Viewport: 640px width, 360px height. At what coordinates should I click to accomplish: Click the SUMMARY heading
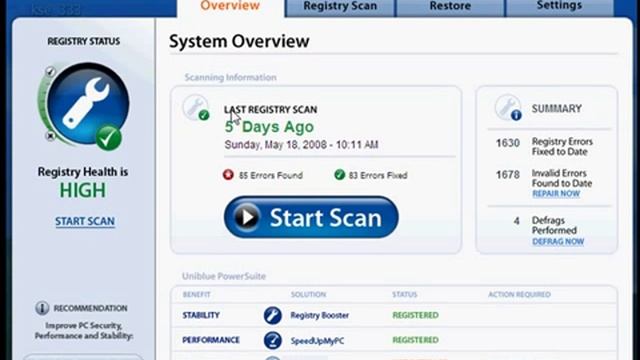(557, 109)
